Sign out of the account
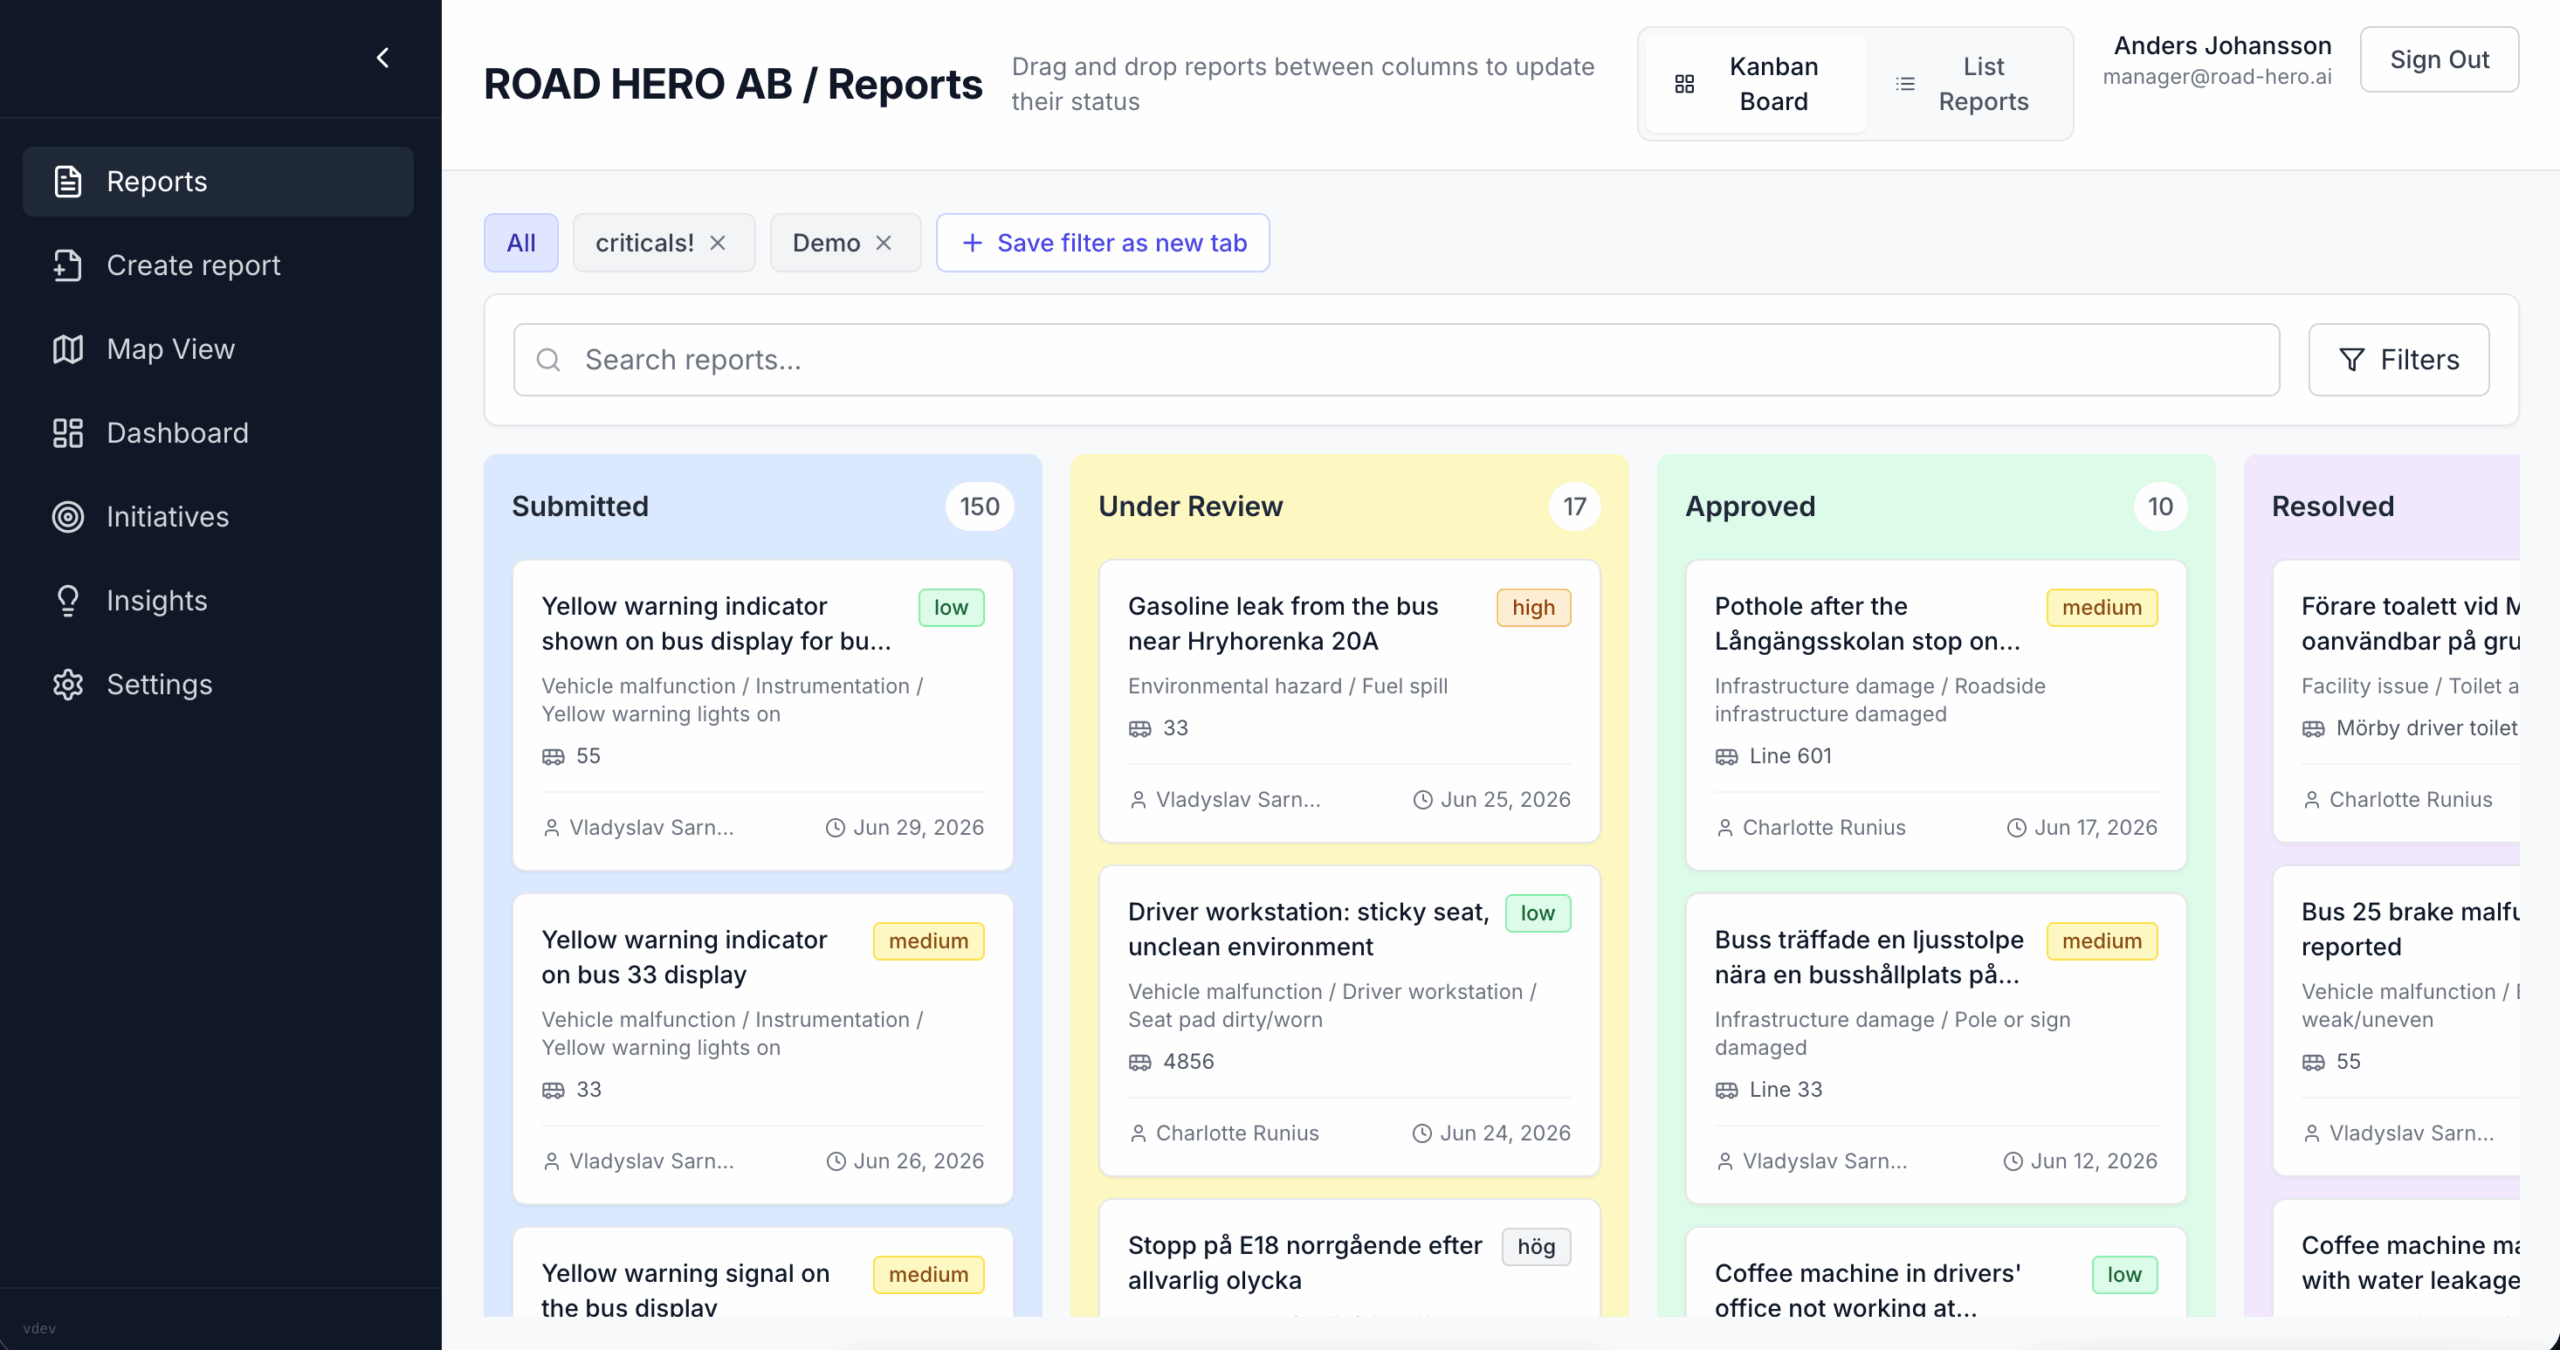Image resolution: width=2560 pixels, height=1350 pixels. click(2440, 60)
